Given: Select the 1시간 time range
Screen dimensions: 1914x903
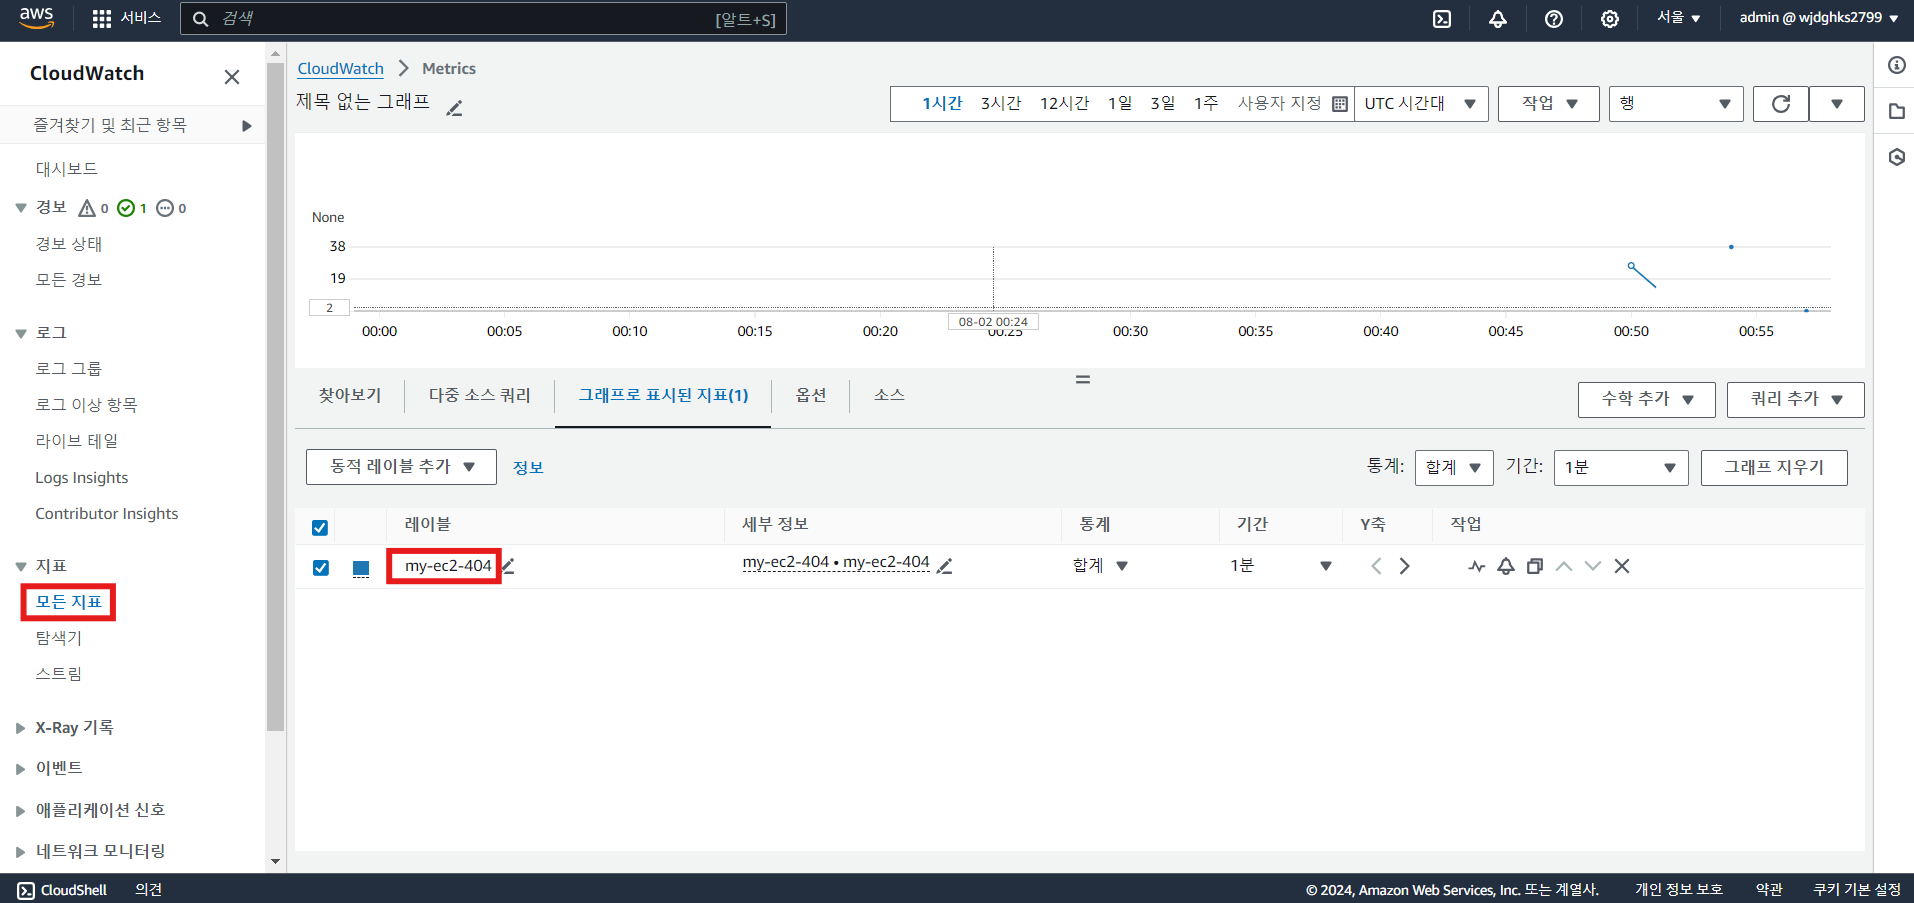Looking at the screenshot, I should 942,104.
